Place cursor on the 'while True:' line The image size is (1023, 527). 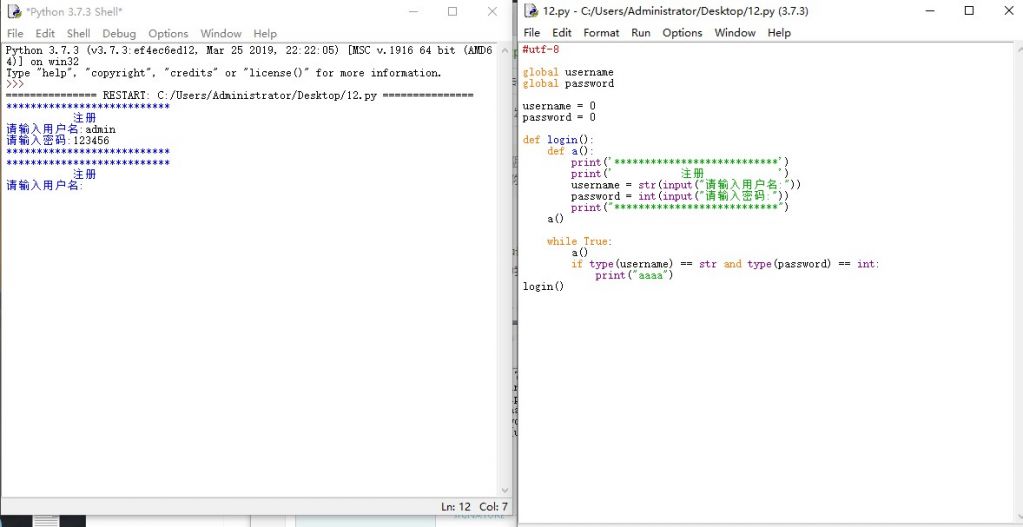(x=579, y=241)
